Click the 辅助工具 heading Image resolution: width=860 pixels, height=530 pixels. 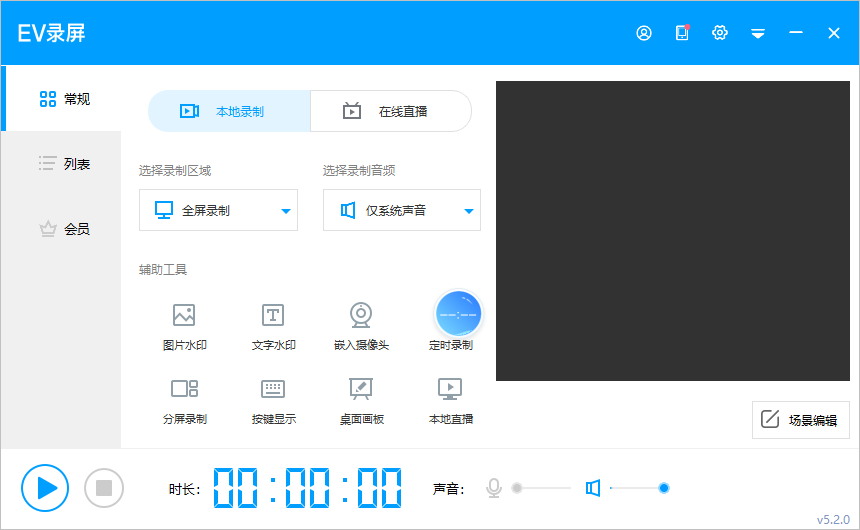coord(163,269)
